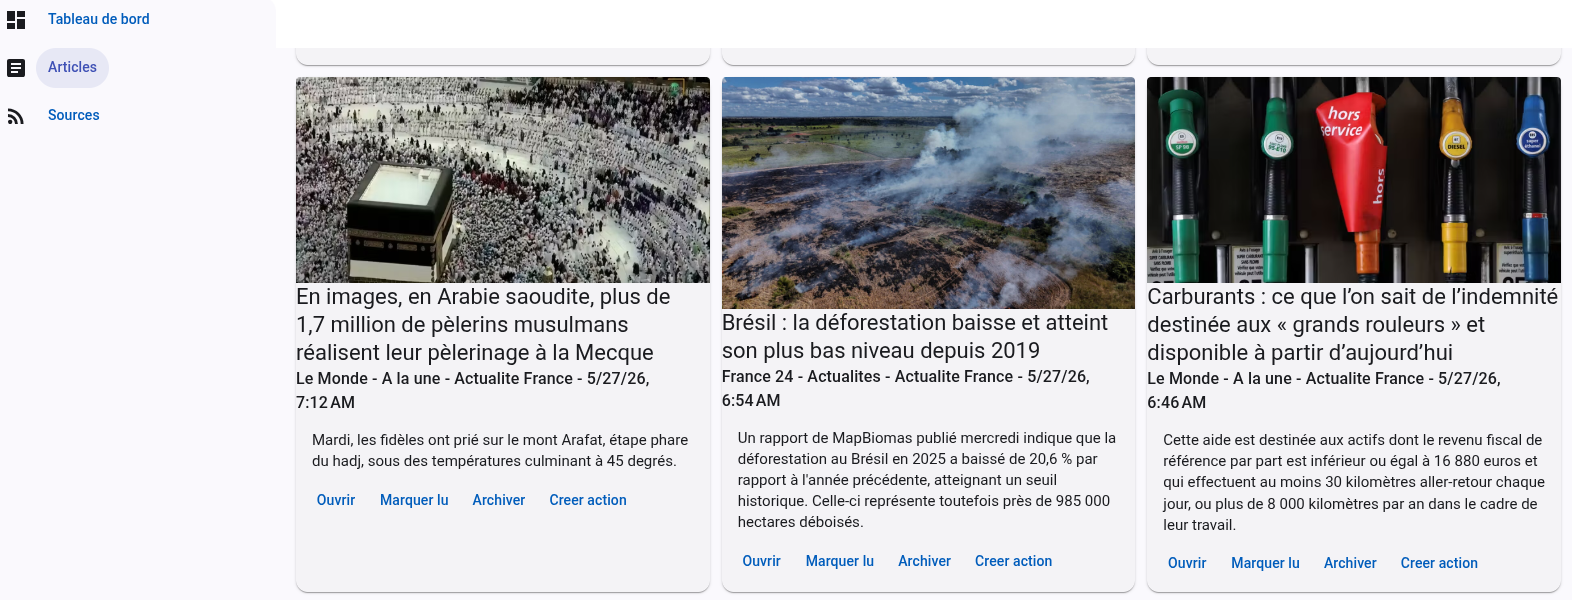The height and width of the screenshot is (600, 1572).
Task: Open the Brésil déforestation article
Action: point(762,561)
